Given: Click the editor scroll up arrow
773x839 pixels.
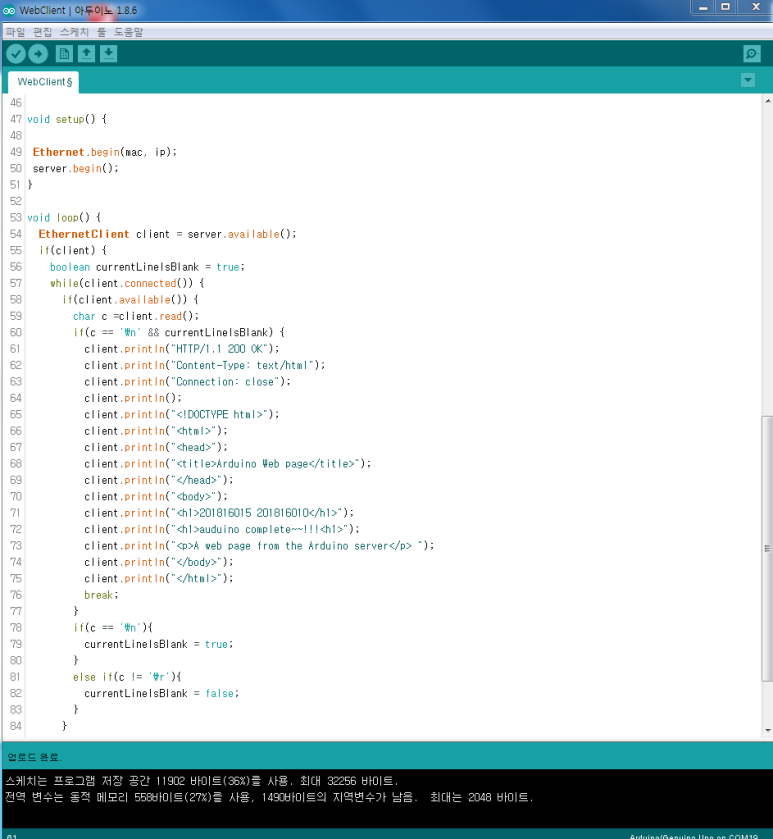Looking at the screenshot, I should [x=768, y=101].
